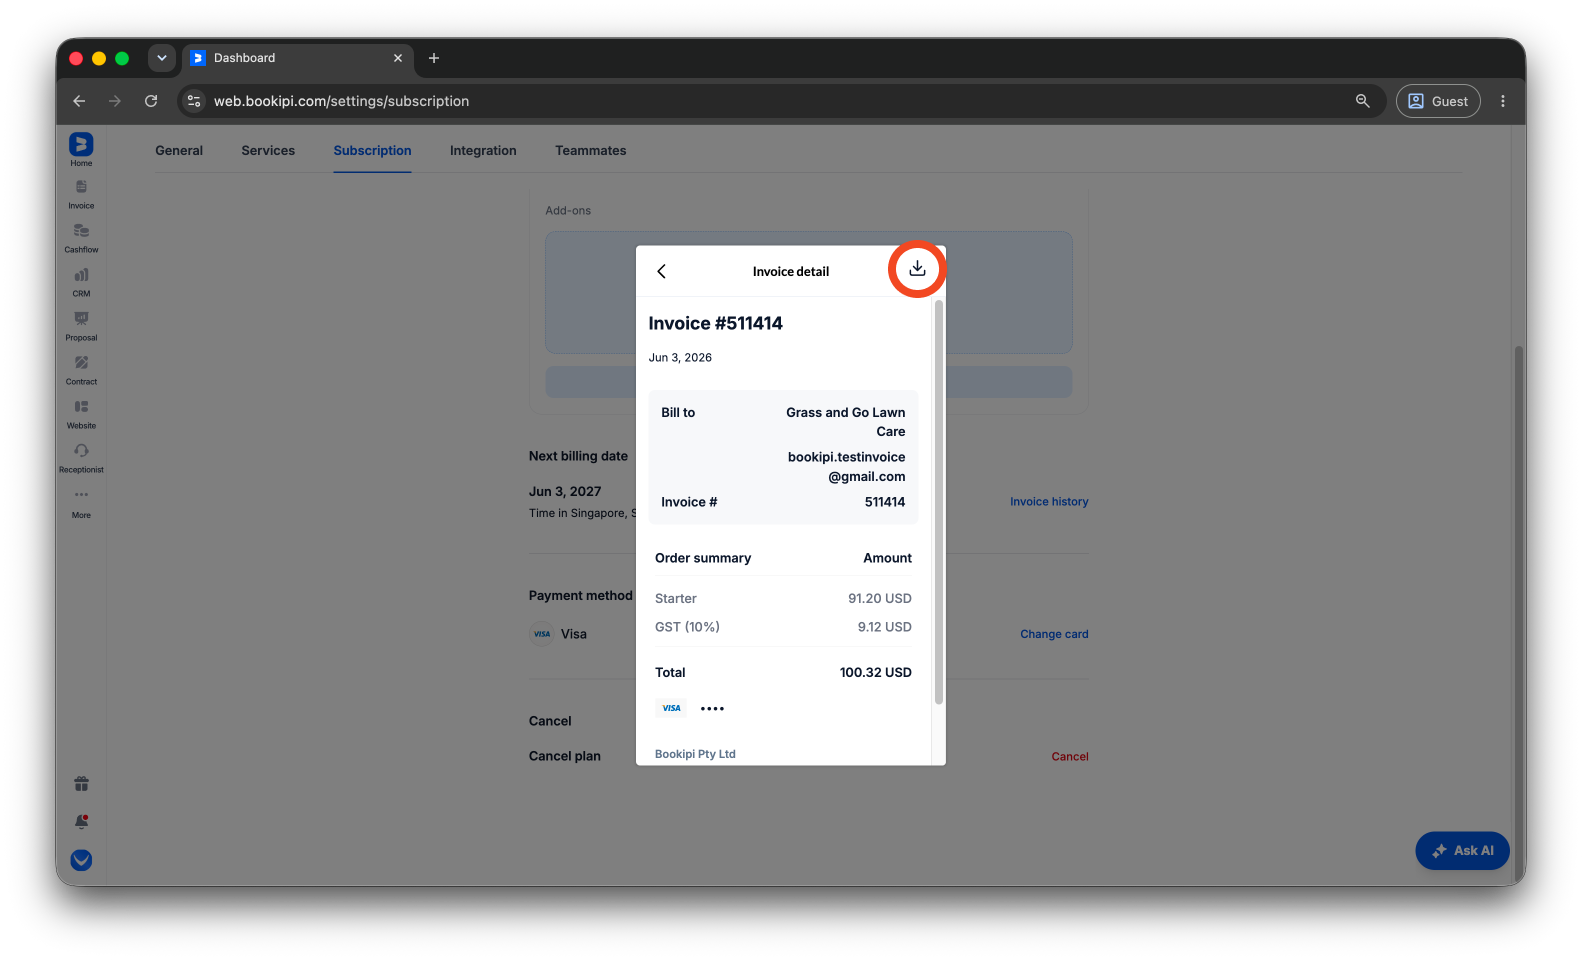This screenshot has width=1582, height=960.
Task: Click the Starter 91.20 USD amount
Action: click(879, 599)
